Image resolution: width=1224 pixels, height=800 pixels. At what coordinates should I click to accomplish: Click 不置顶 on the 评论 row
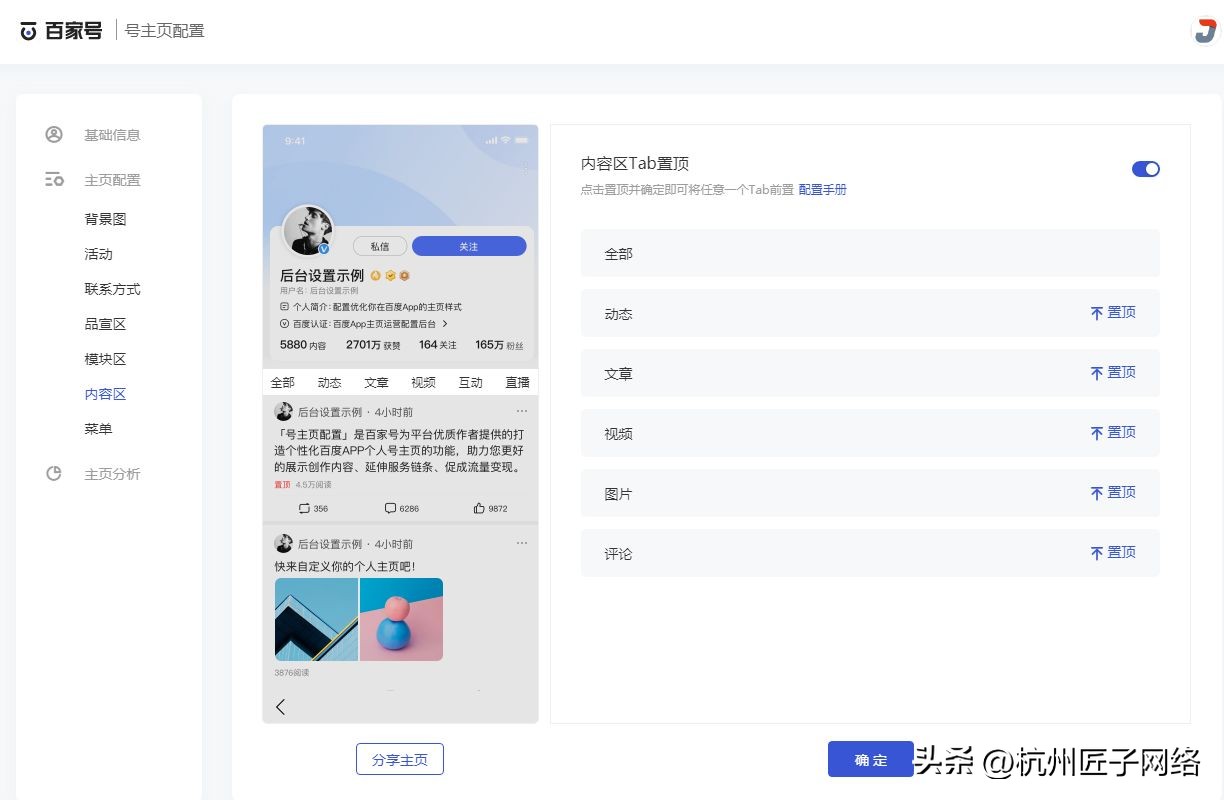pos(1113,552)
